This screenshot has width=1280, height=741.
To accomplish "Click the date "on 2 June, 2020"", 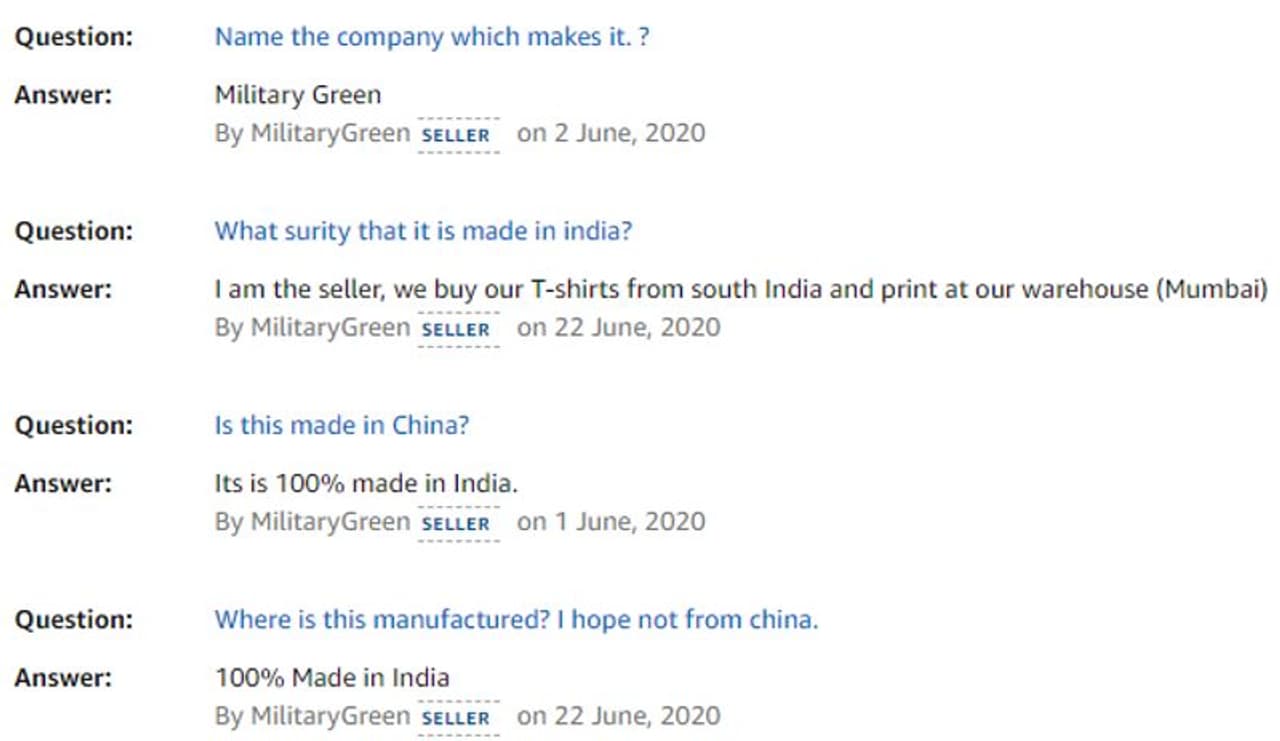I will click(x=610, y=133).
